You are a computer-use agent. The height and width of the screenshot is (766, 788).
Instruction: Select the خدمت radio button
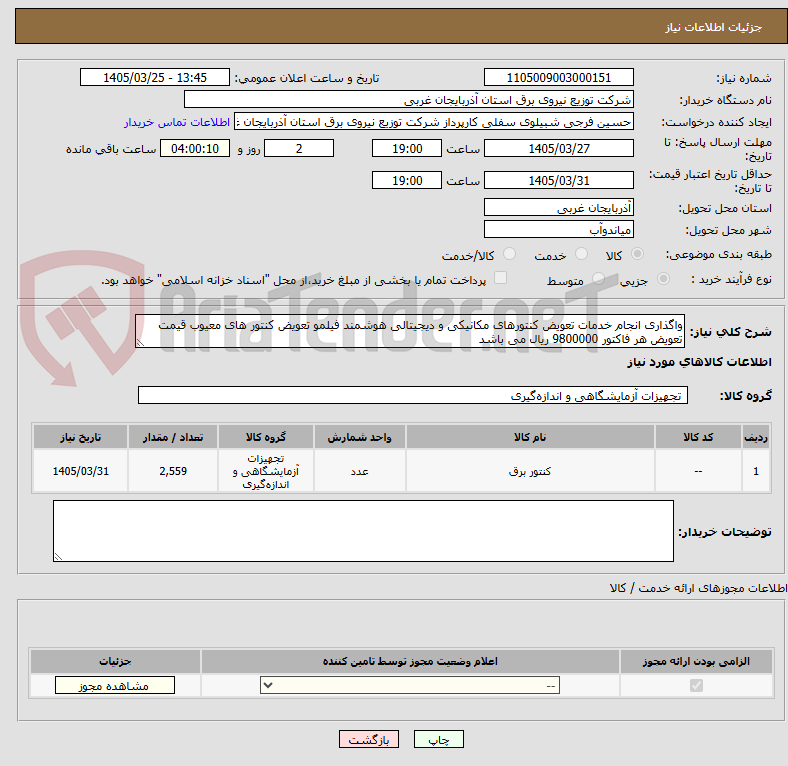[x=581, y=254]
